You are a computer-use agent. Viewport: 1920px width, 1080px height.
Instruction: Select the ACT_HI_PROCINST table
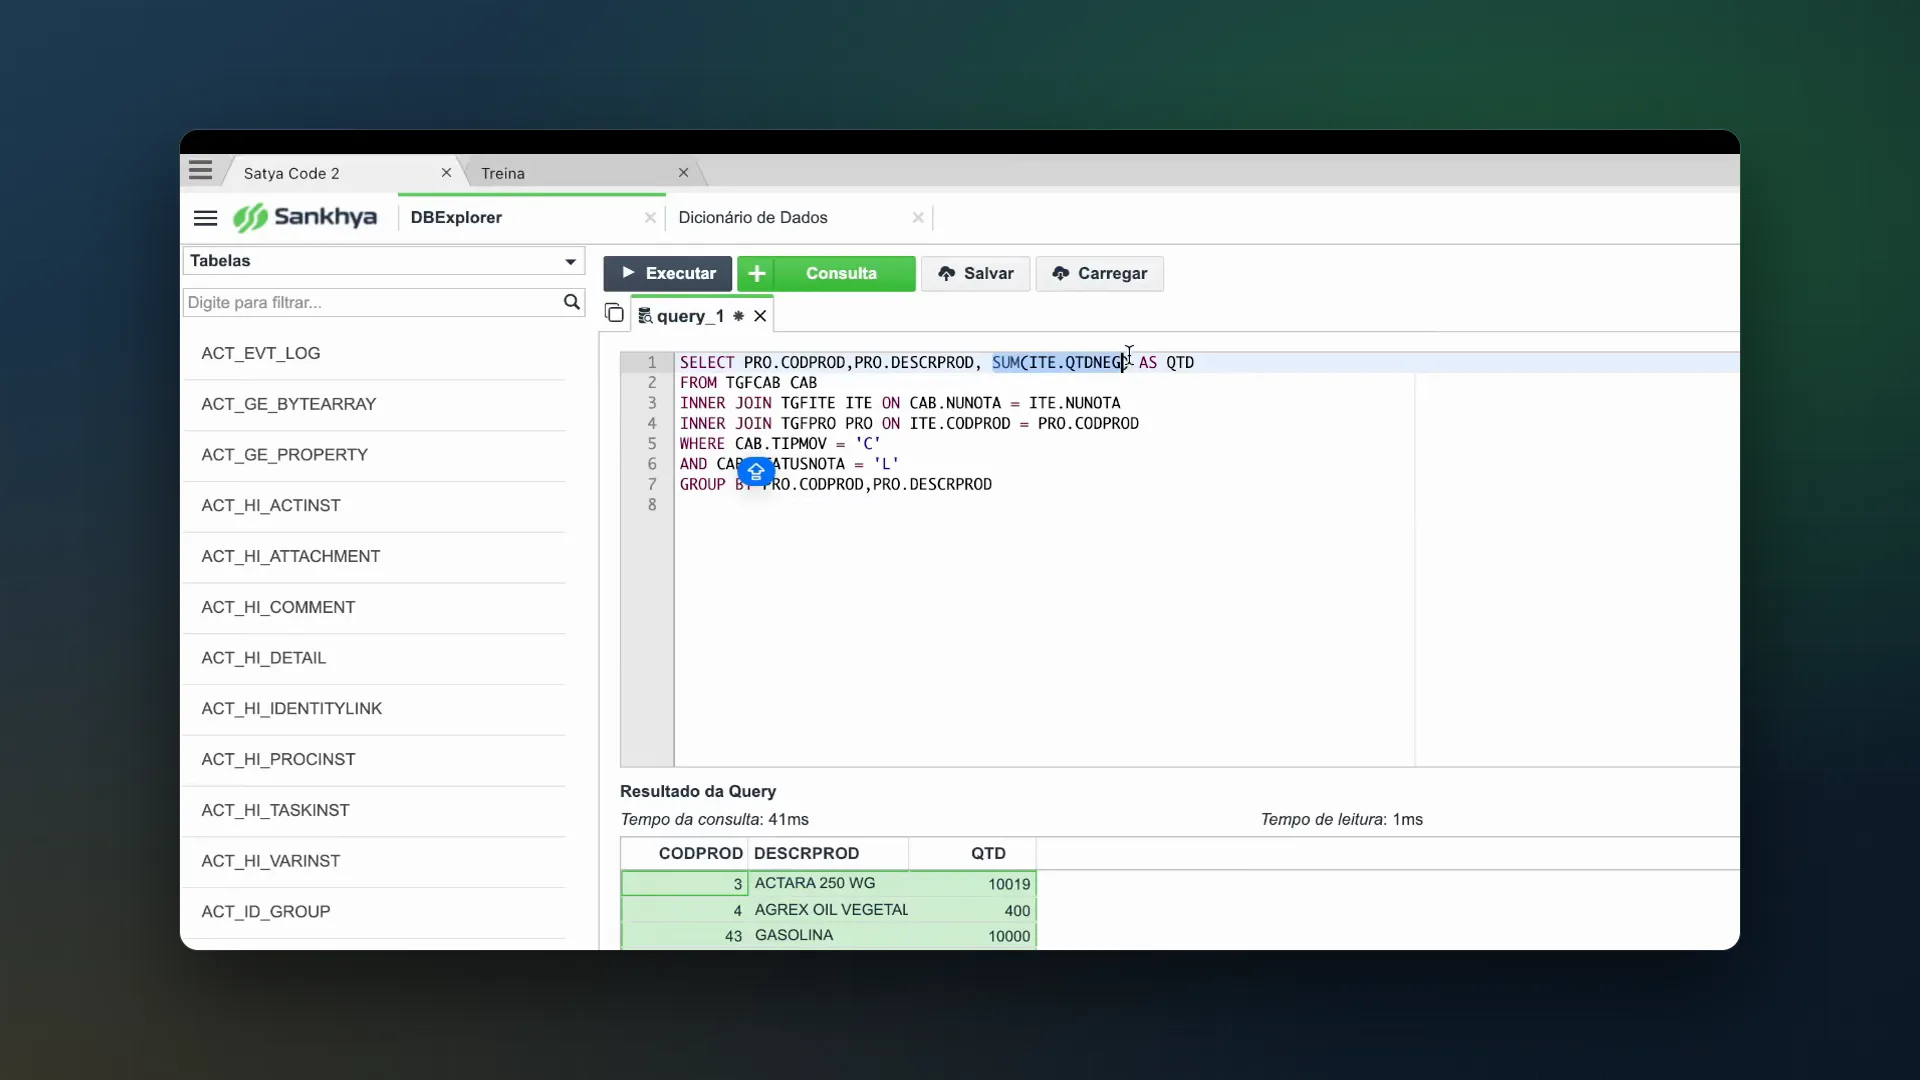click(x=374, y=760)
